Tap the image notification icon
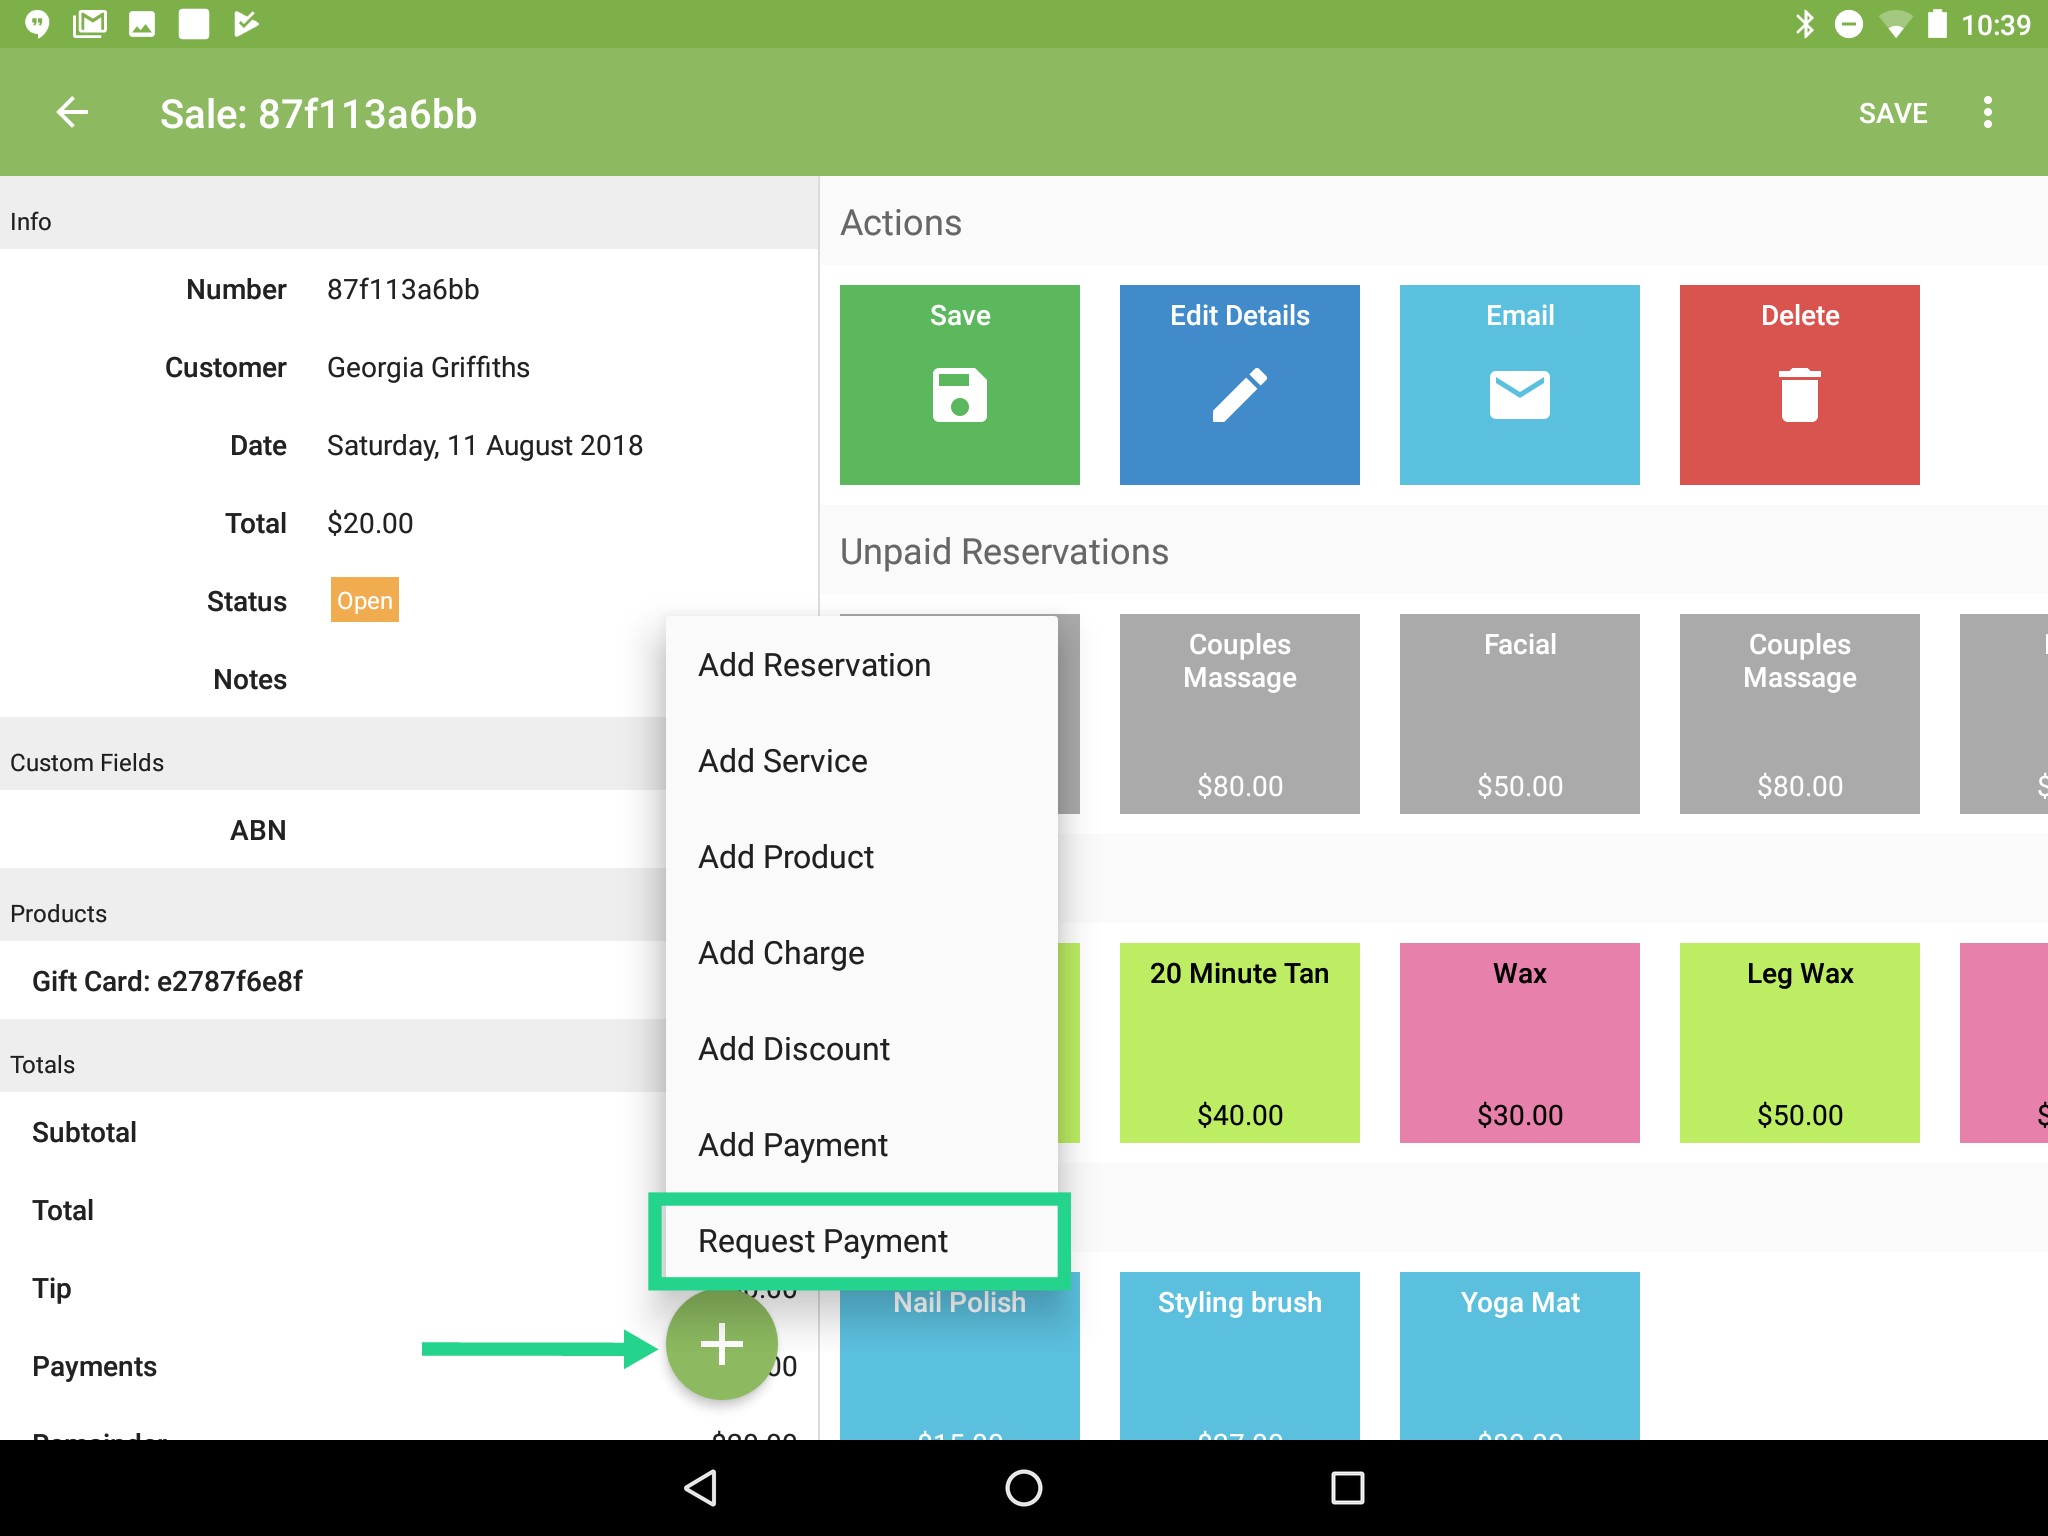 pos(142,24)
